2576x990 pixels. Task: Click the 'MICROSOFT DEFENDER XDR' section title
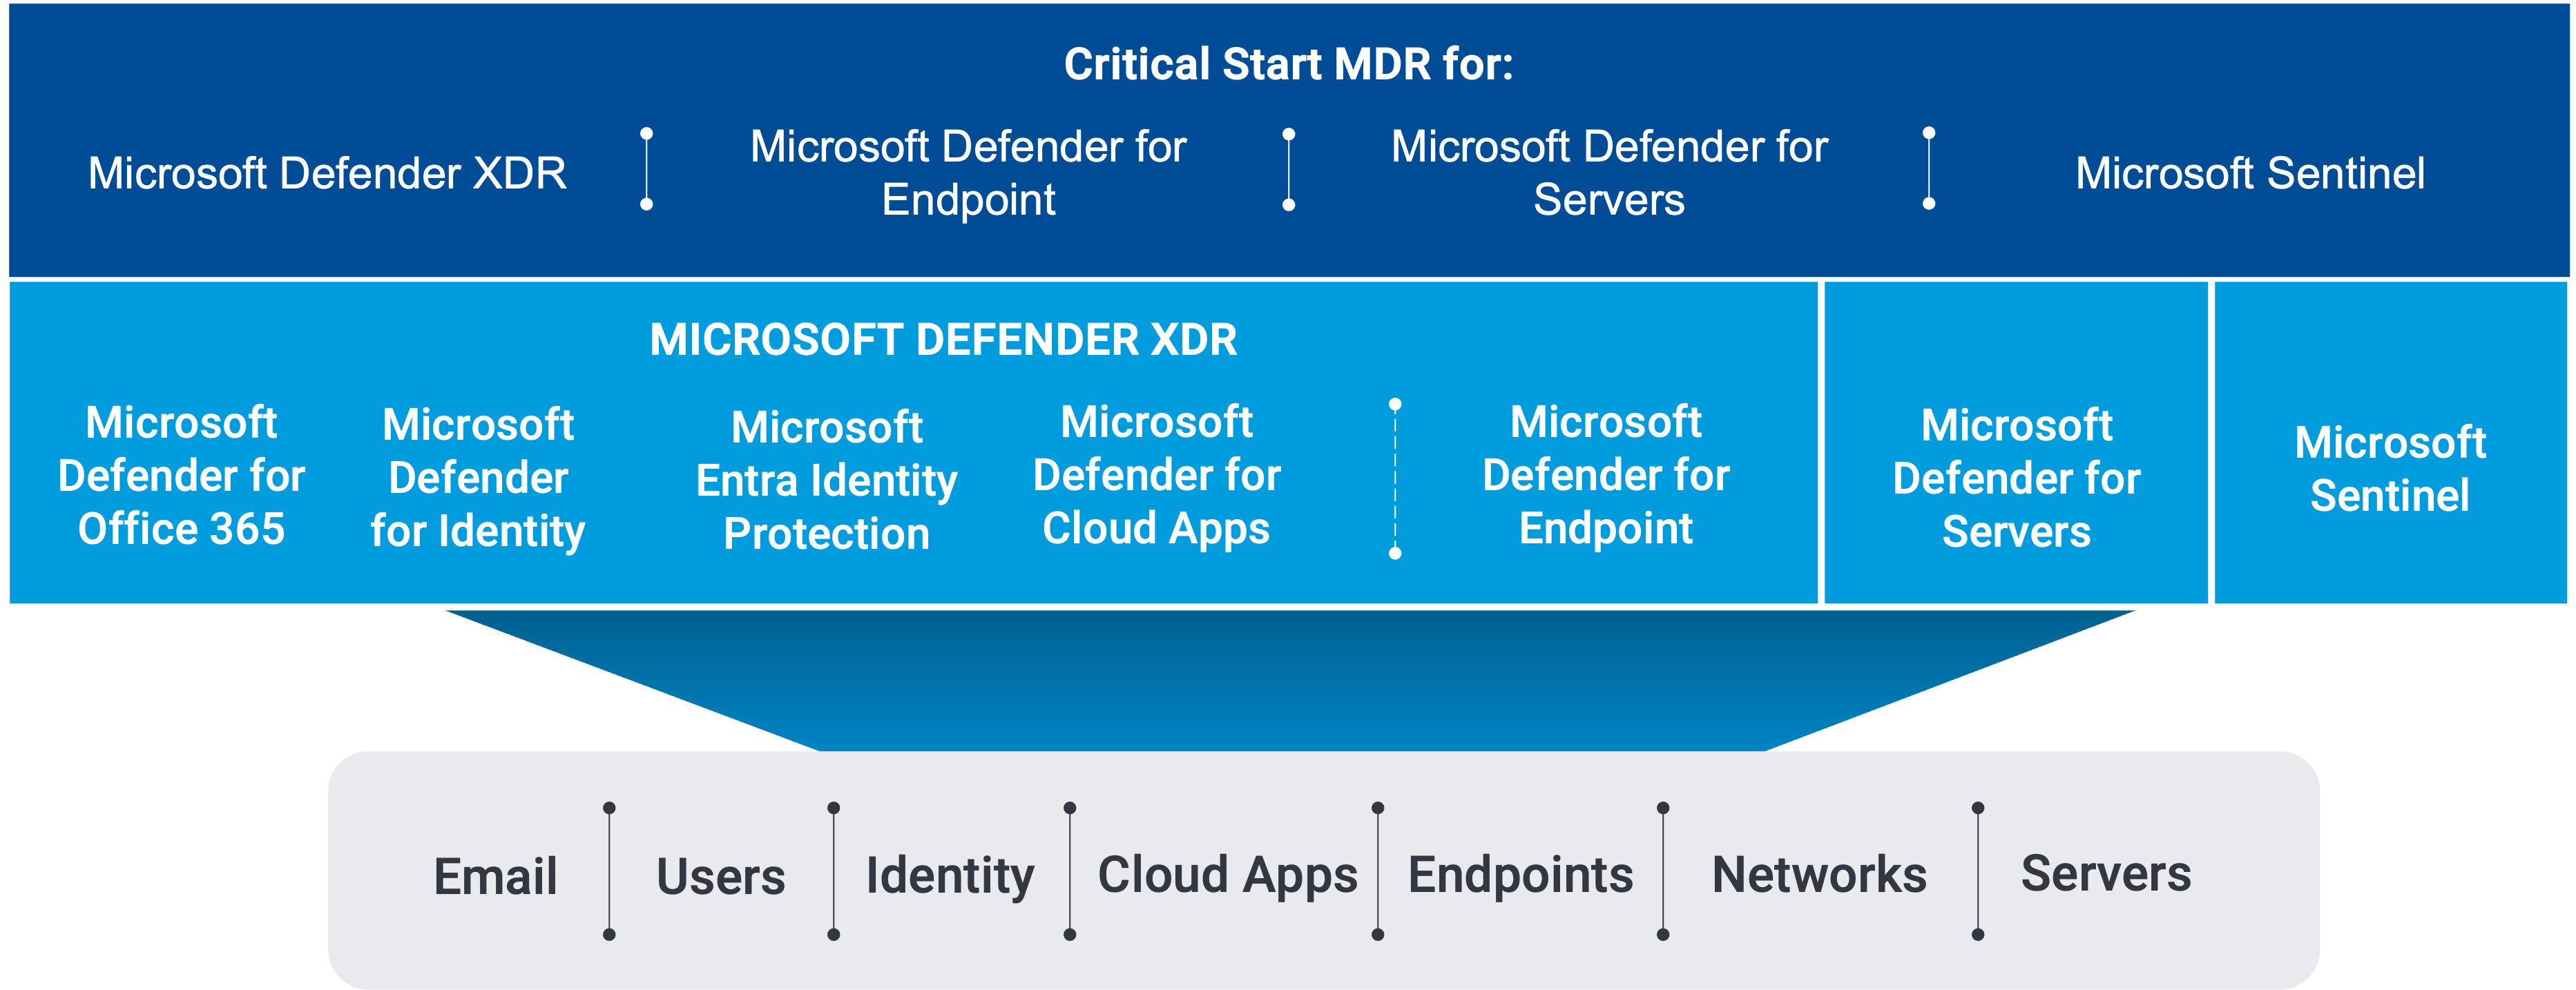[943, 340]
